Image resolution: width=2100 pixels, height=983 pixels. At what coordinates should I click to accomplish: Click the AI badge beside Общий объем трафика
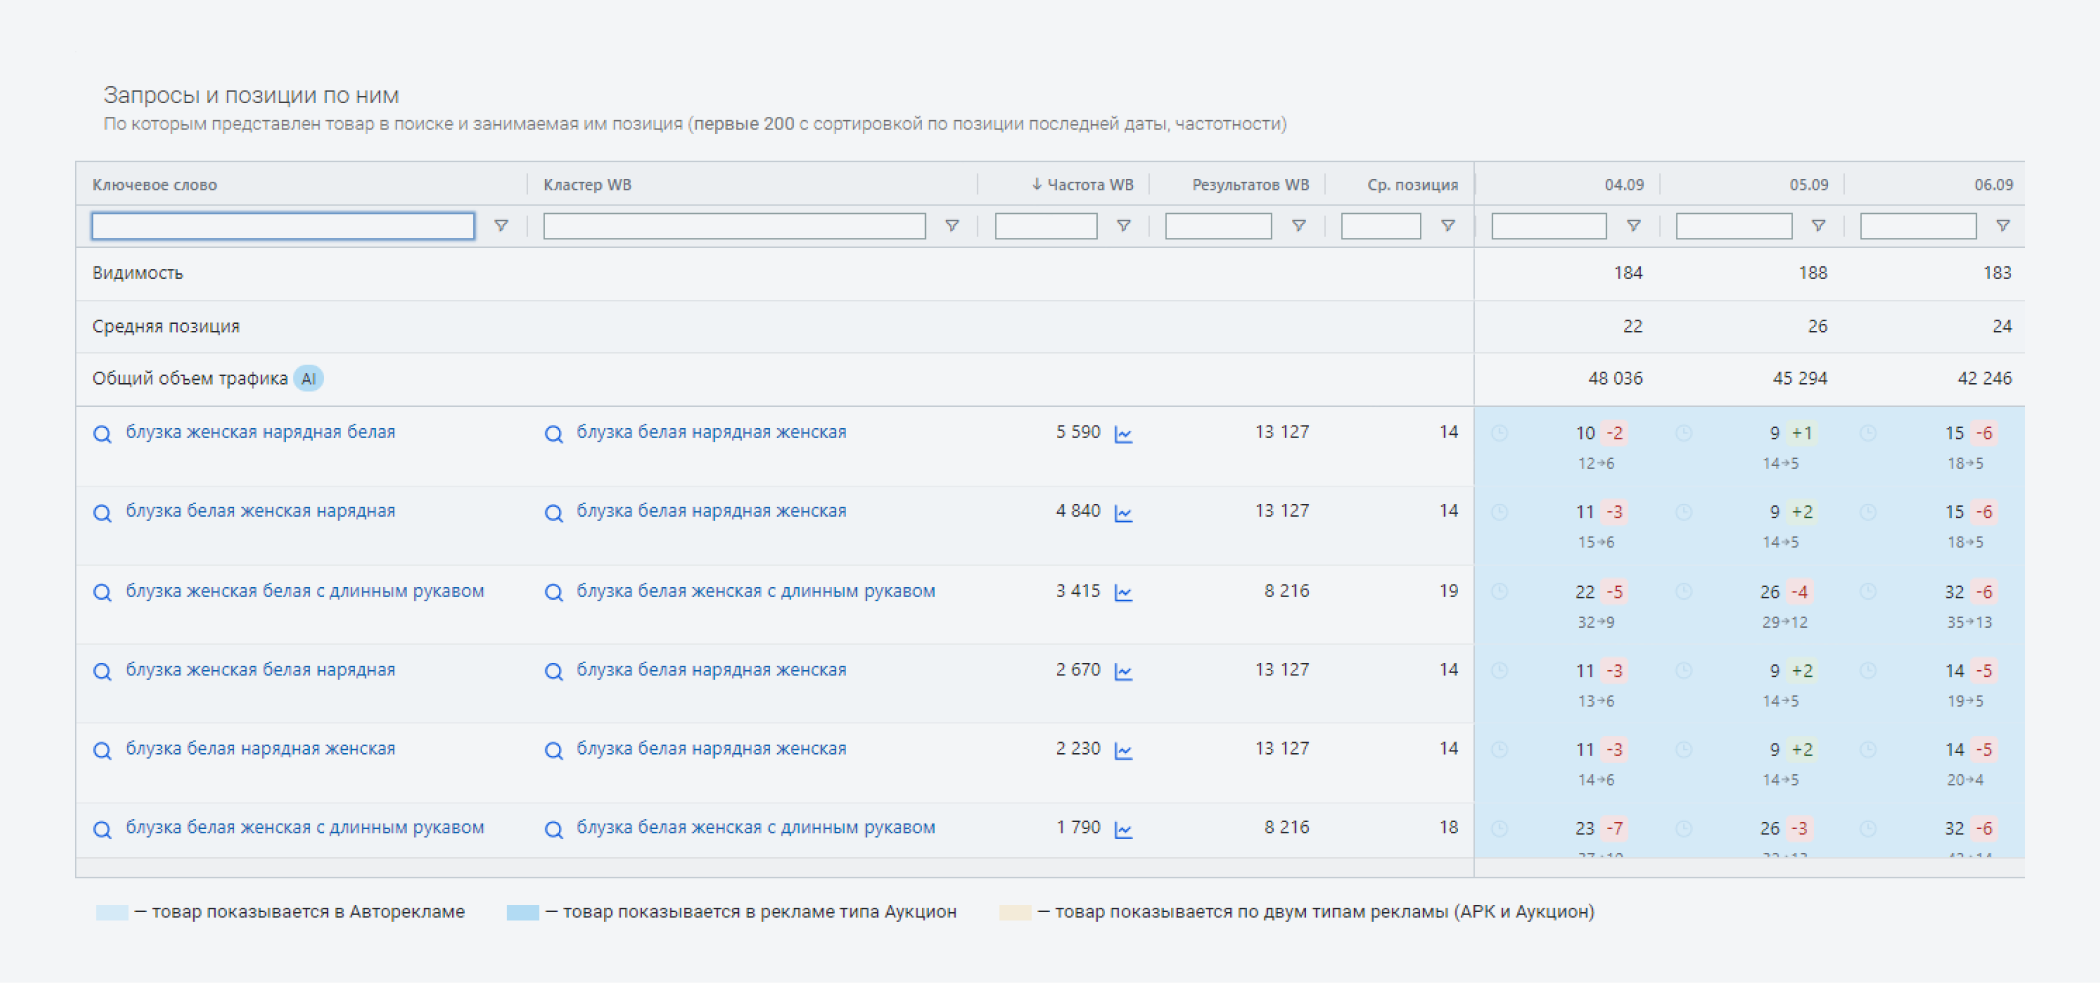[x=308, y=379]
